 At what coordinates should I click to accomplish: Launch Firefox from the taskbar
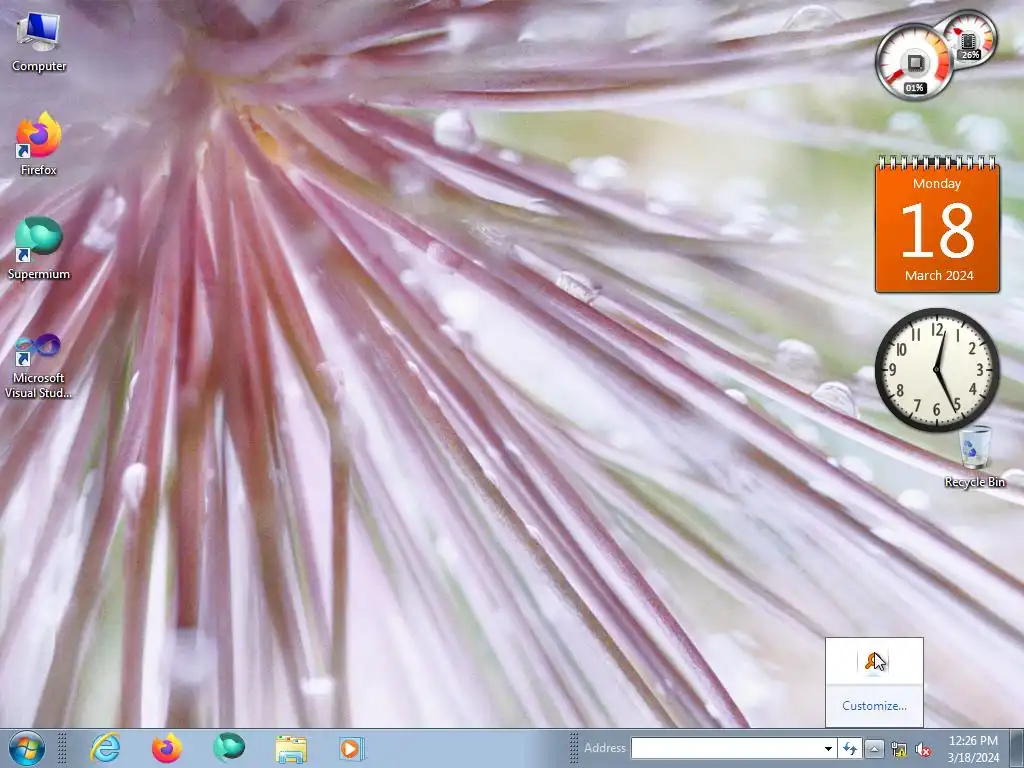pos(167,748)
